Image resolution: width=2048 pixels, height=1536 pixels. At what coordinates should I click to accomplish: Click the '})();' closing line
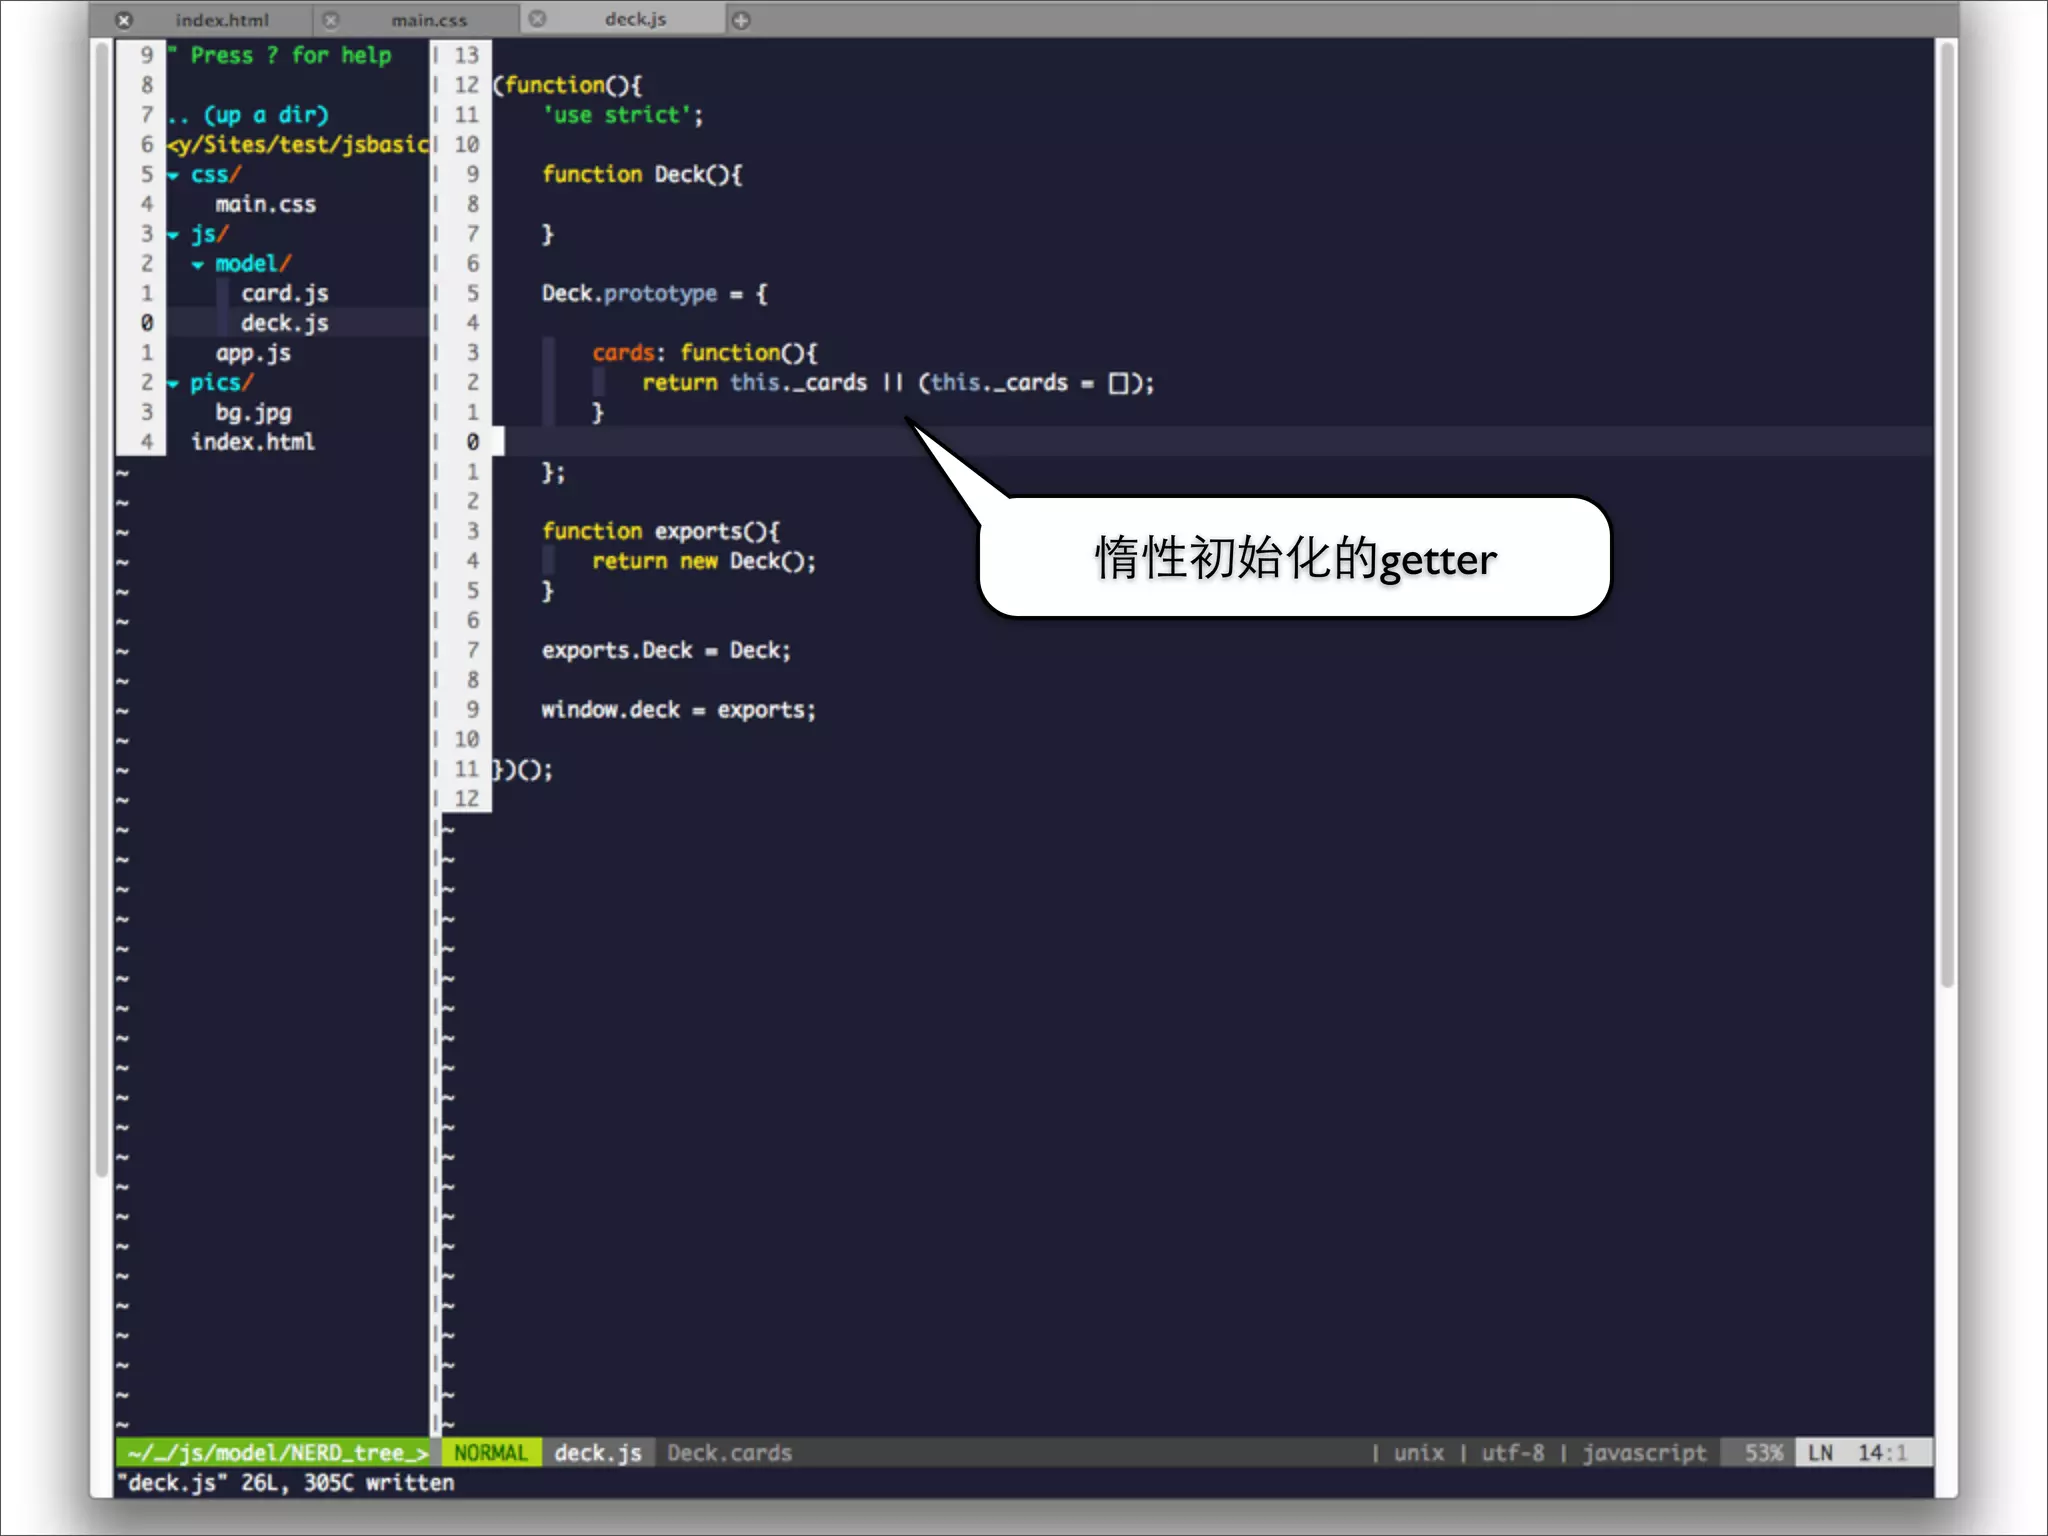(x=522, y=769)
